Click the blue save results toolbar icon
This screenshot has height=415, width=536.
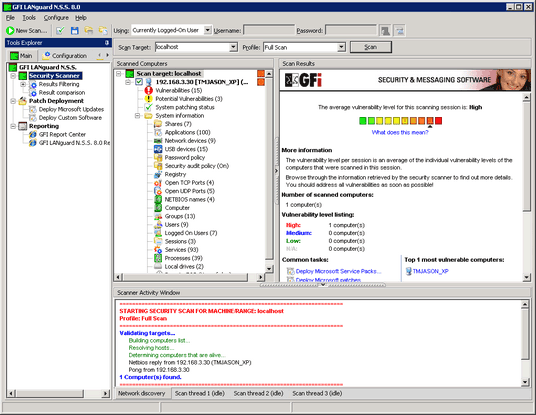tap(75, 30)
